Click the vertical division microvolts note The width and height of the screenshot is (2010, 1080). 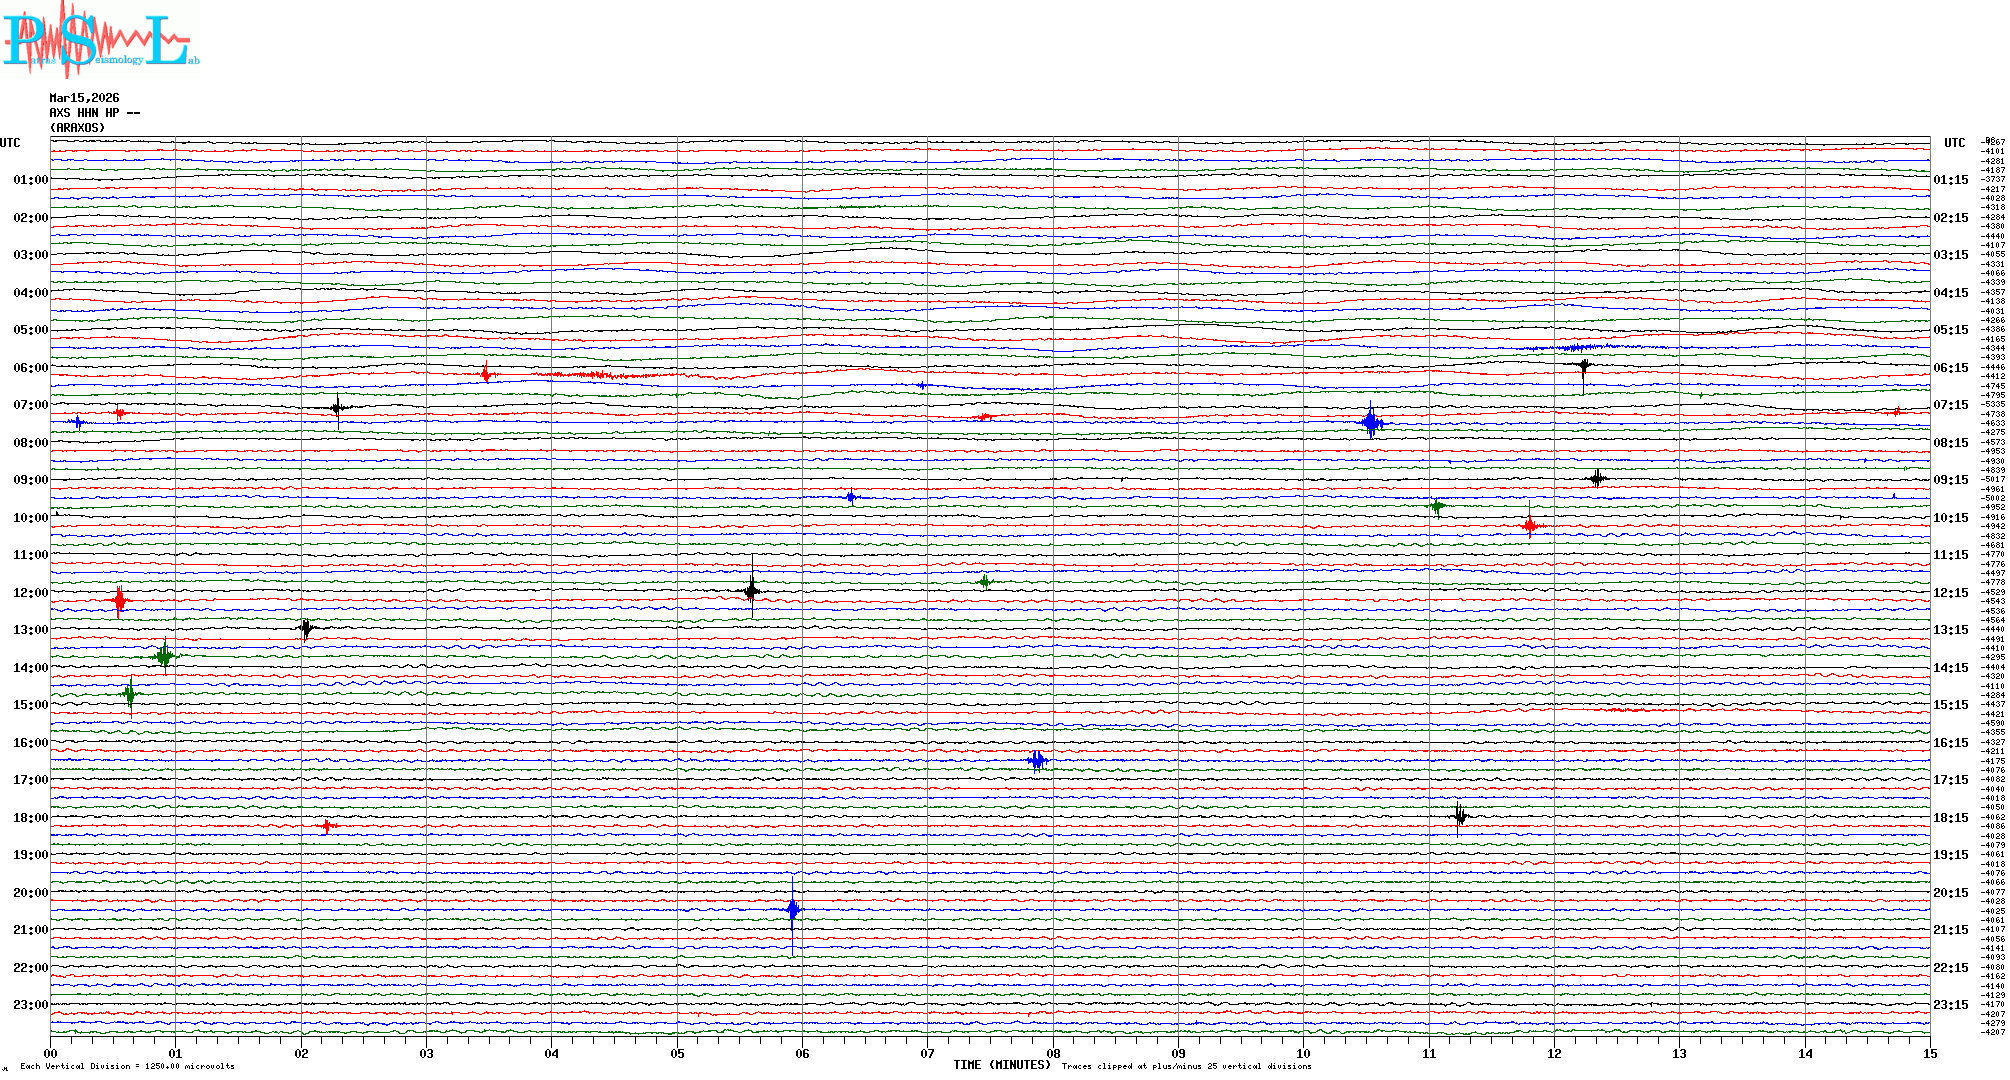tap(127, 1066)
